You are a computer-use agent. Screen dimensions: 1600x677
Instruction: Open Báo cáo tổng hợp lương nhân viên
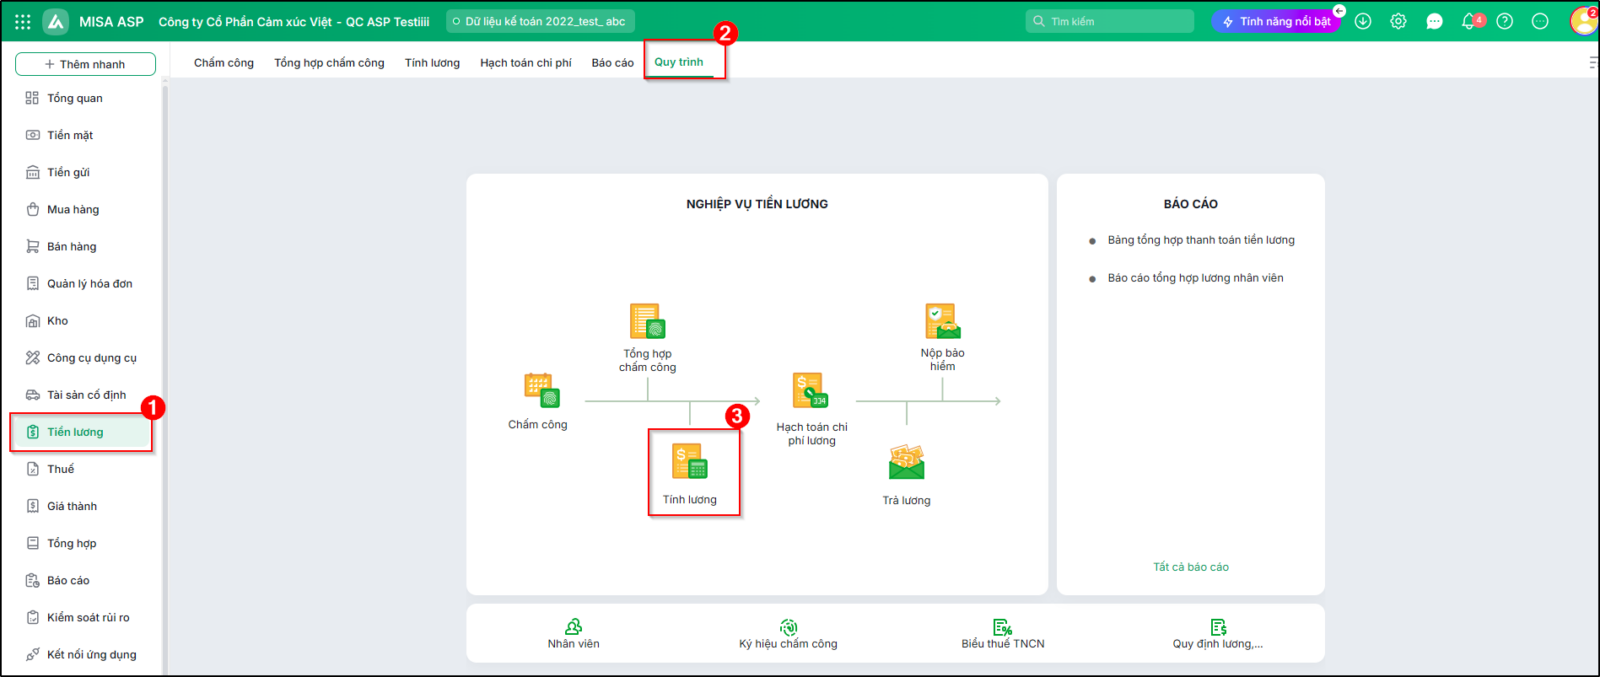[x=1195, y=278]
